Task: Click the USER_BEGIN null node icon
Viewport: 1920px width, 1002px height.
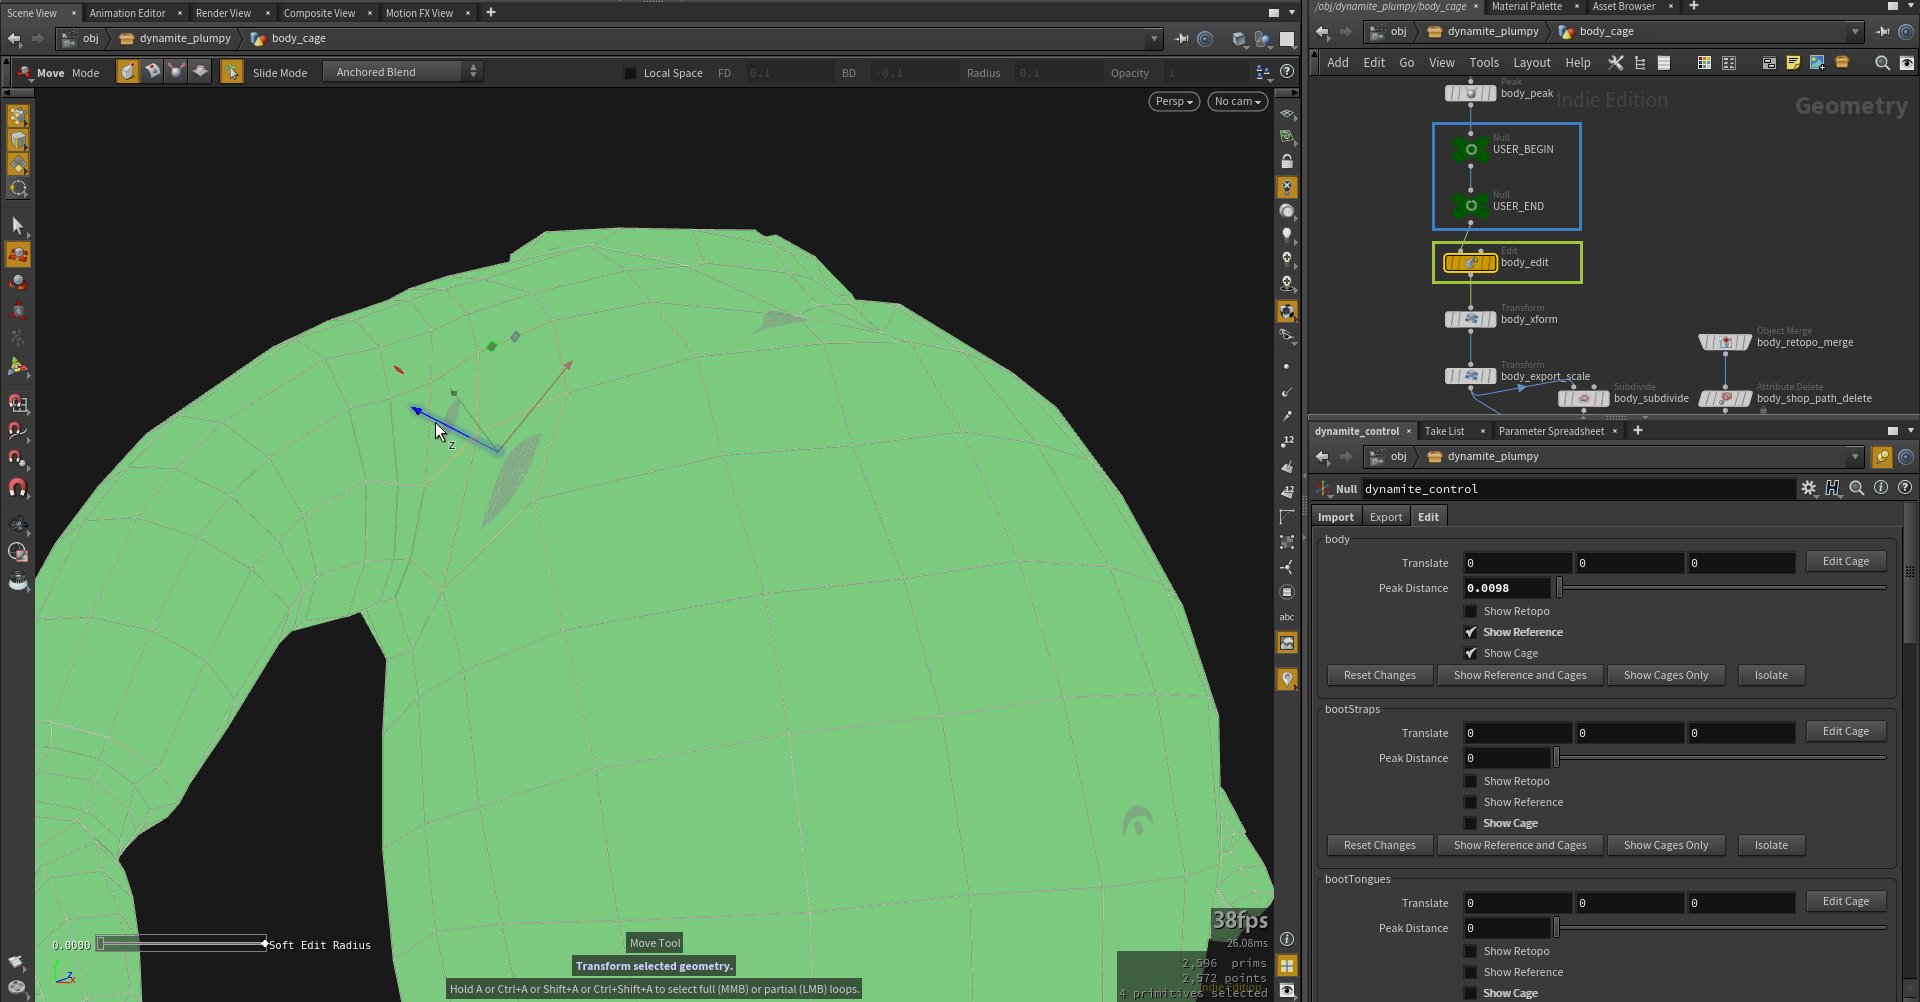Action: tap(1470, 149)
